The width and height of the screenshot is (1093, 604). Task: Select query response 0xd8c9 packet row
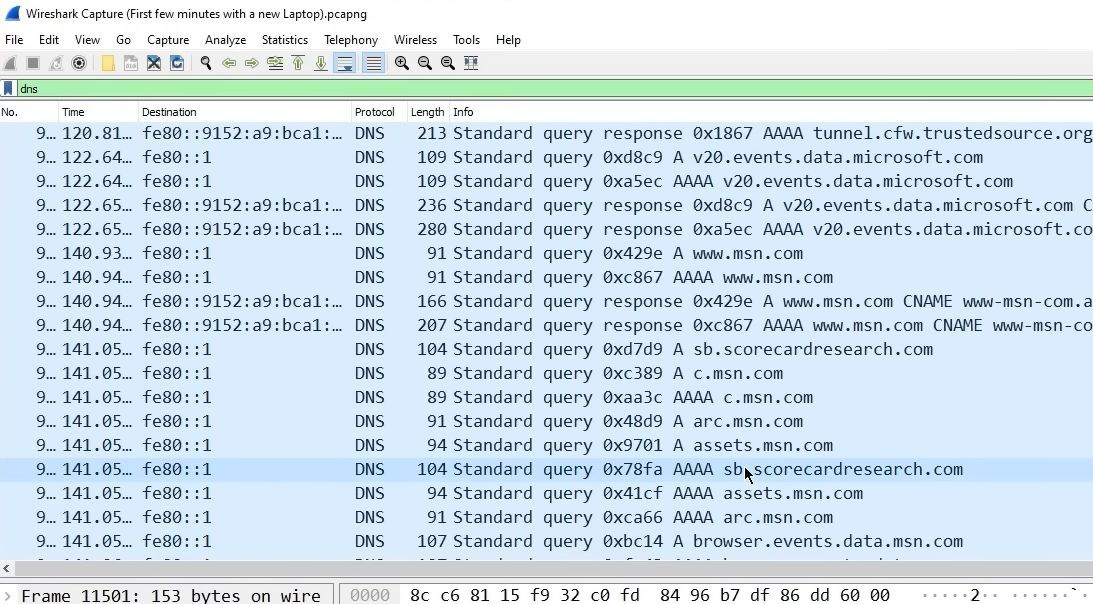546,205
